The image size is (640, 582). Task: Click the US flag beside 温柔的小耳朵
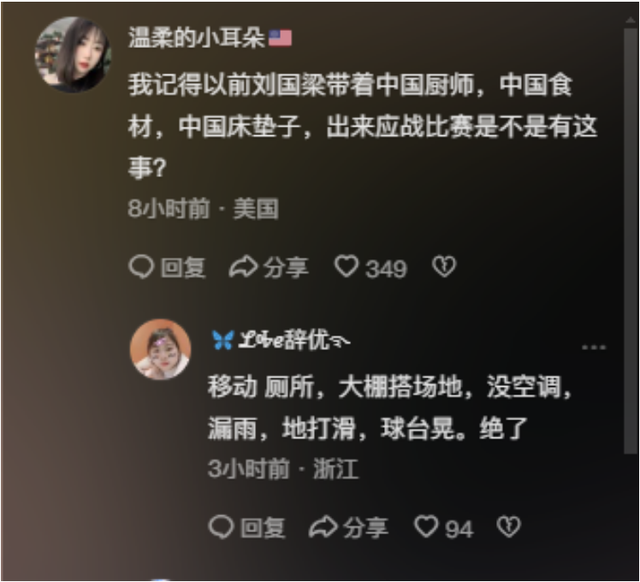coord(280,38)
